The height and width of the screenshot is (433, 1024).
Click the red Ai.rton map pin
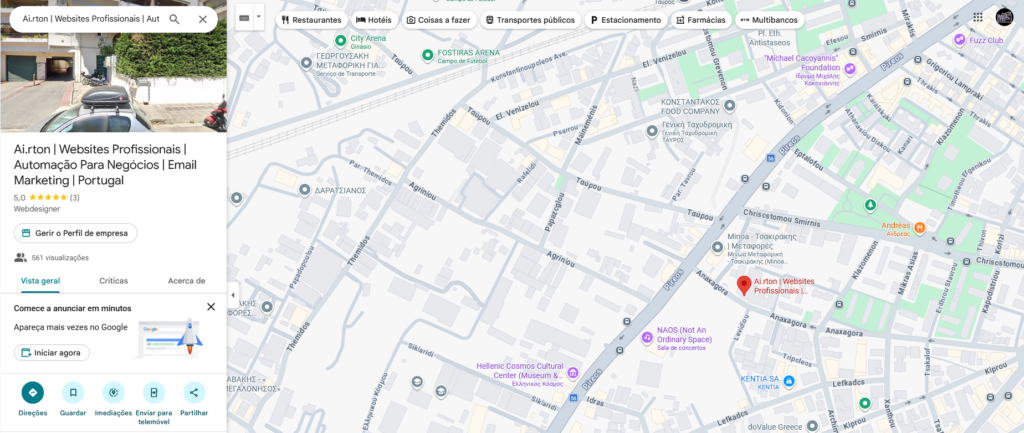[743, 285]
